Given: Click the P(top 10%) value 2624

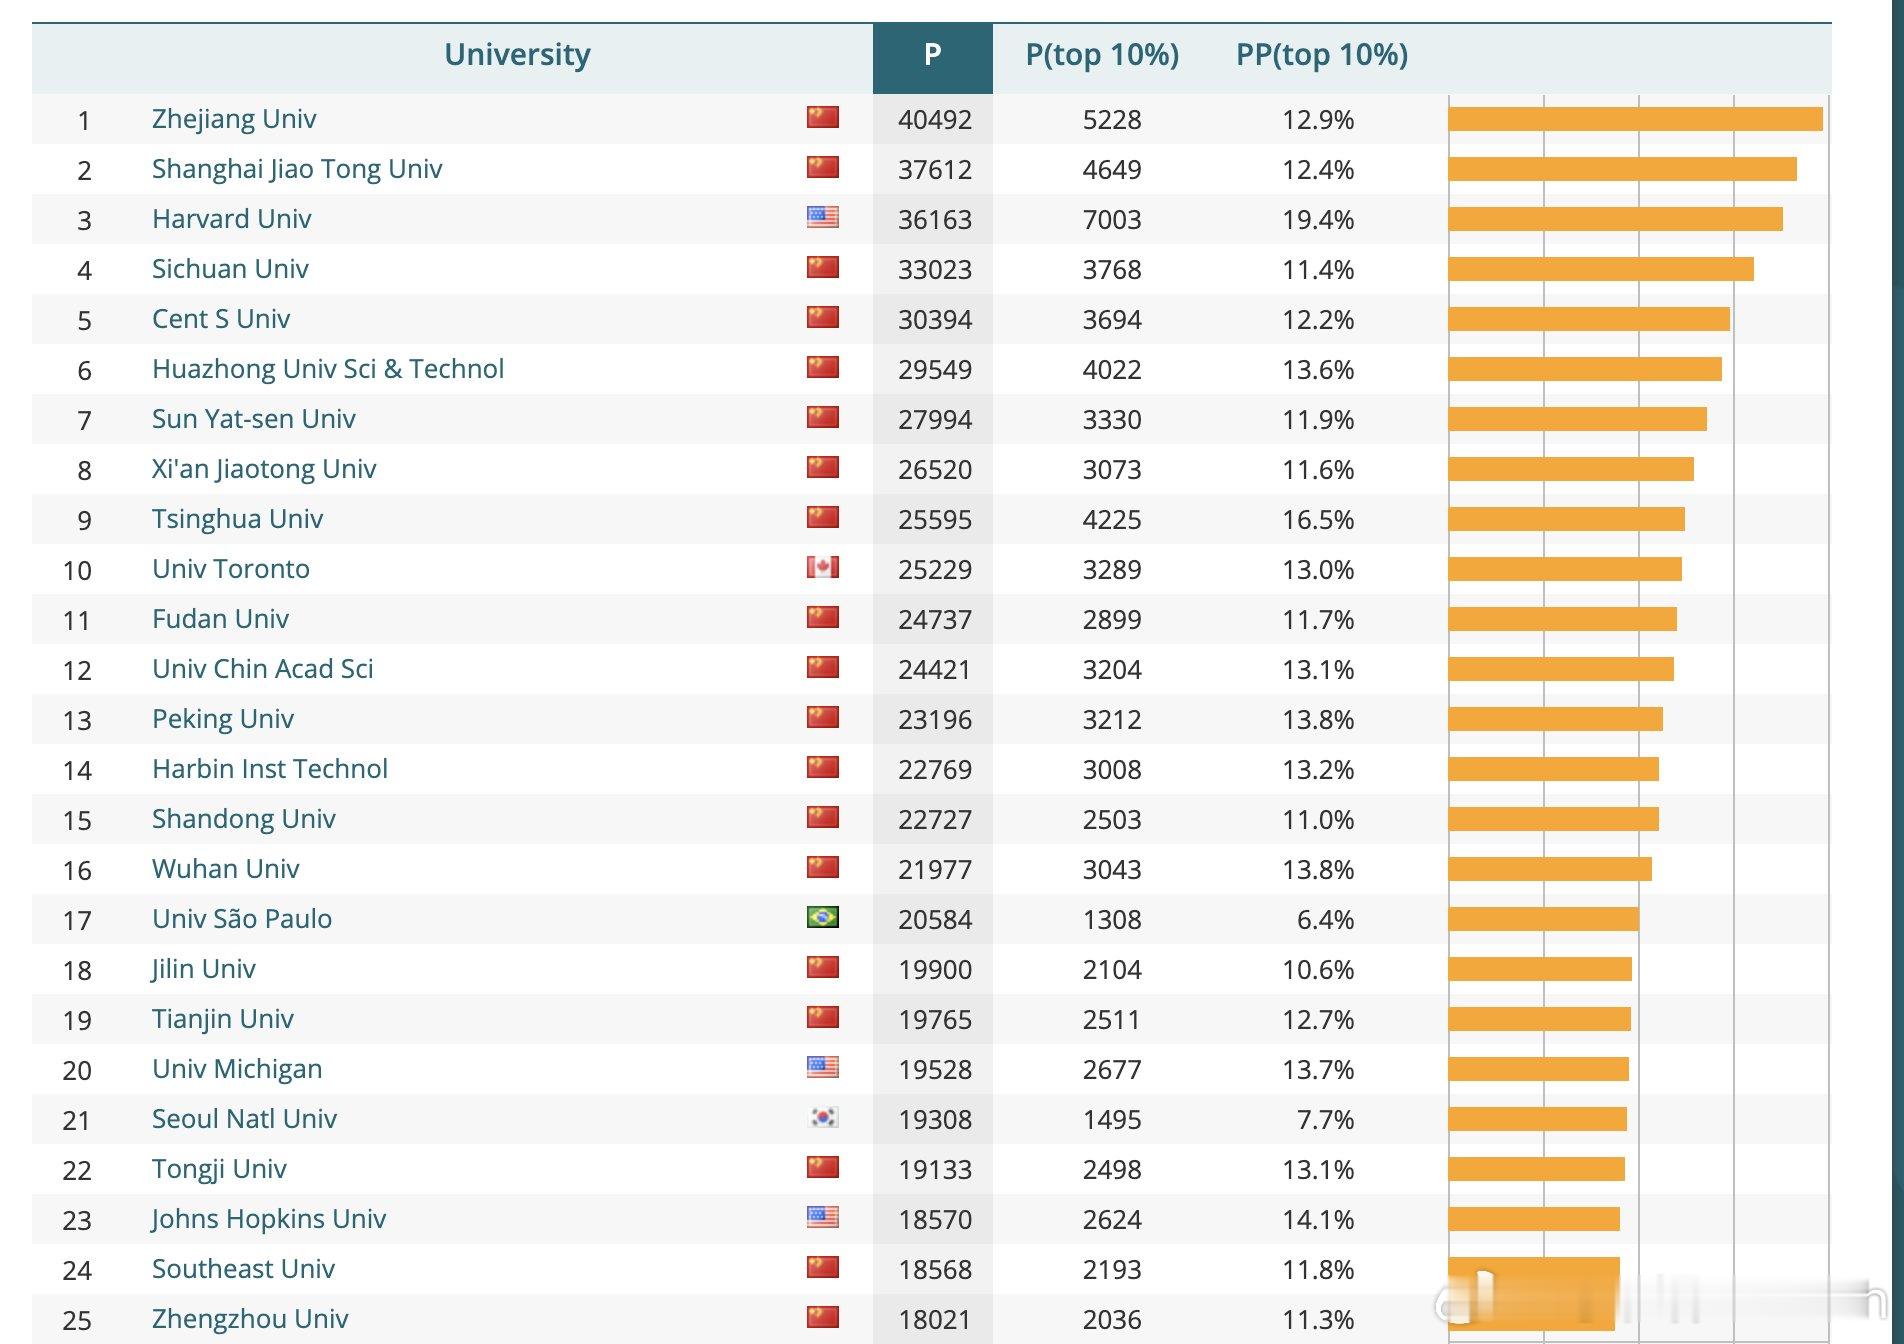Looking at the screenshot, I should coord(1112,1220).
